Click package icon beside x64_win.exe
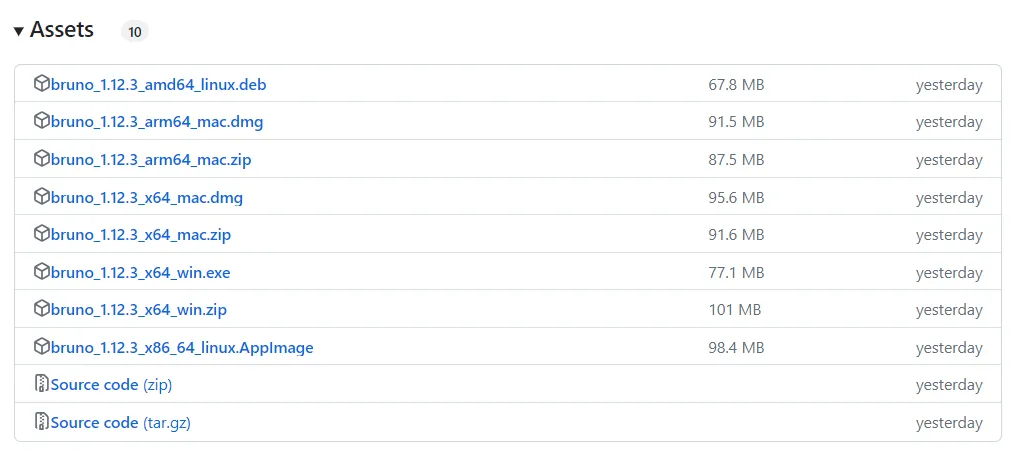Image resolution: width=1020 pixels, height=460 pixels. 42,271
